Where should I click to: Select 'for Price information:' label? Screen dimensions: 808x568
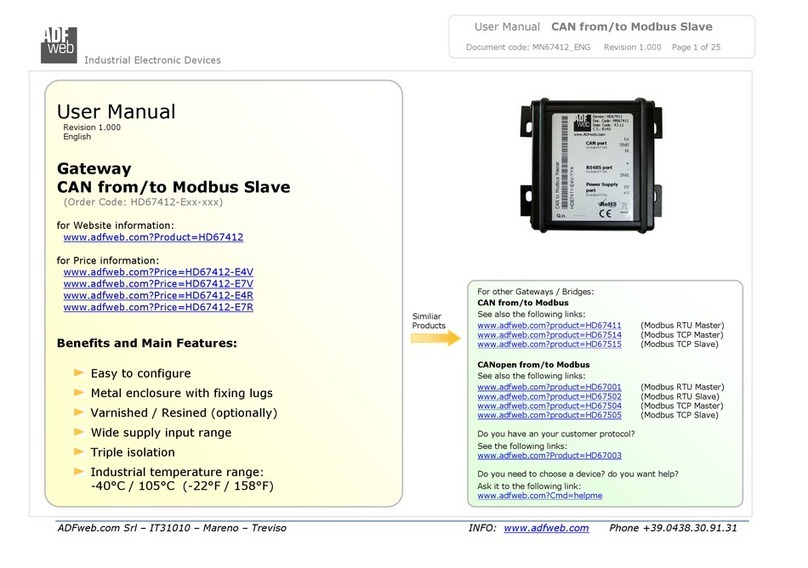tap(108, 260)
